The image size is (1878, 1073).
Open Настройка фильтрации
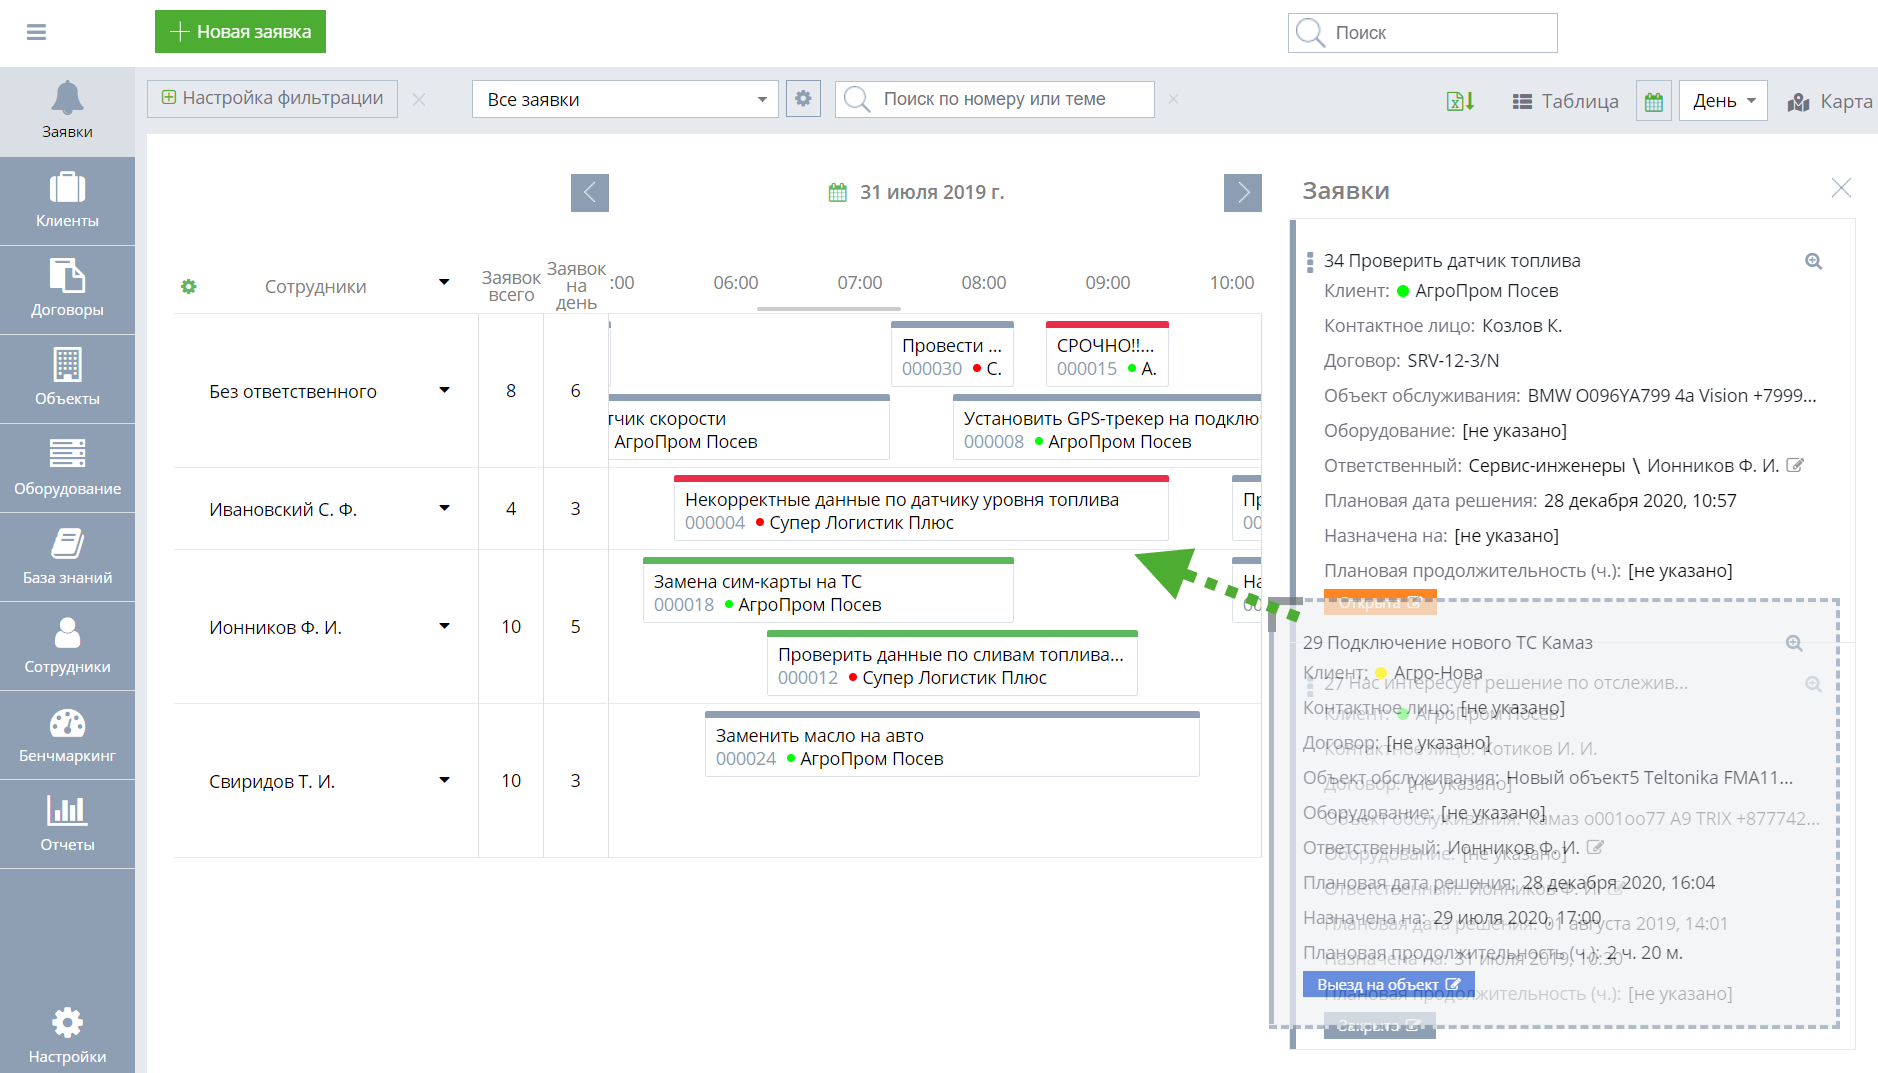point(272,99)
